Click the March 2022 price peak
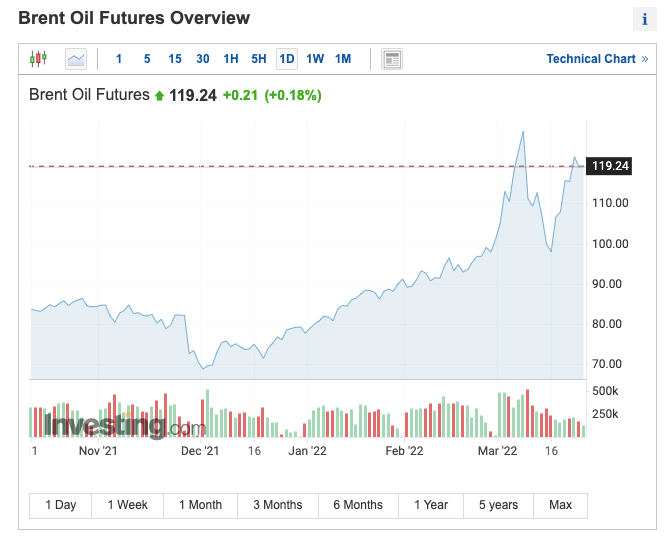670x542 pixels. pos(522,131)
